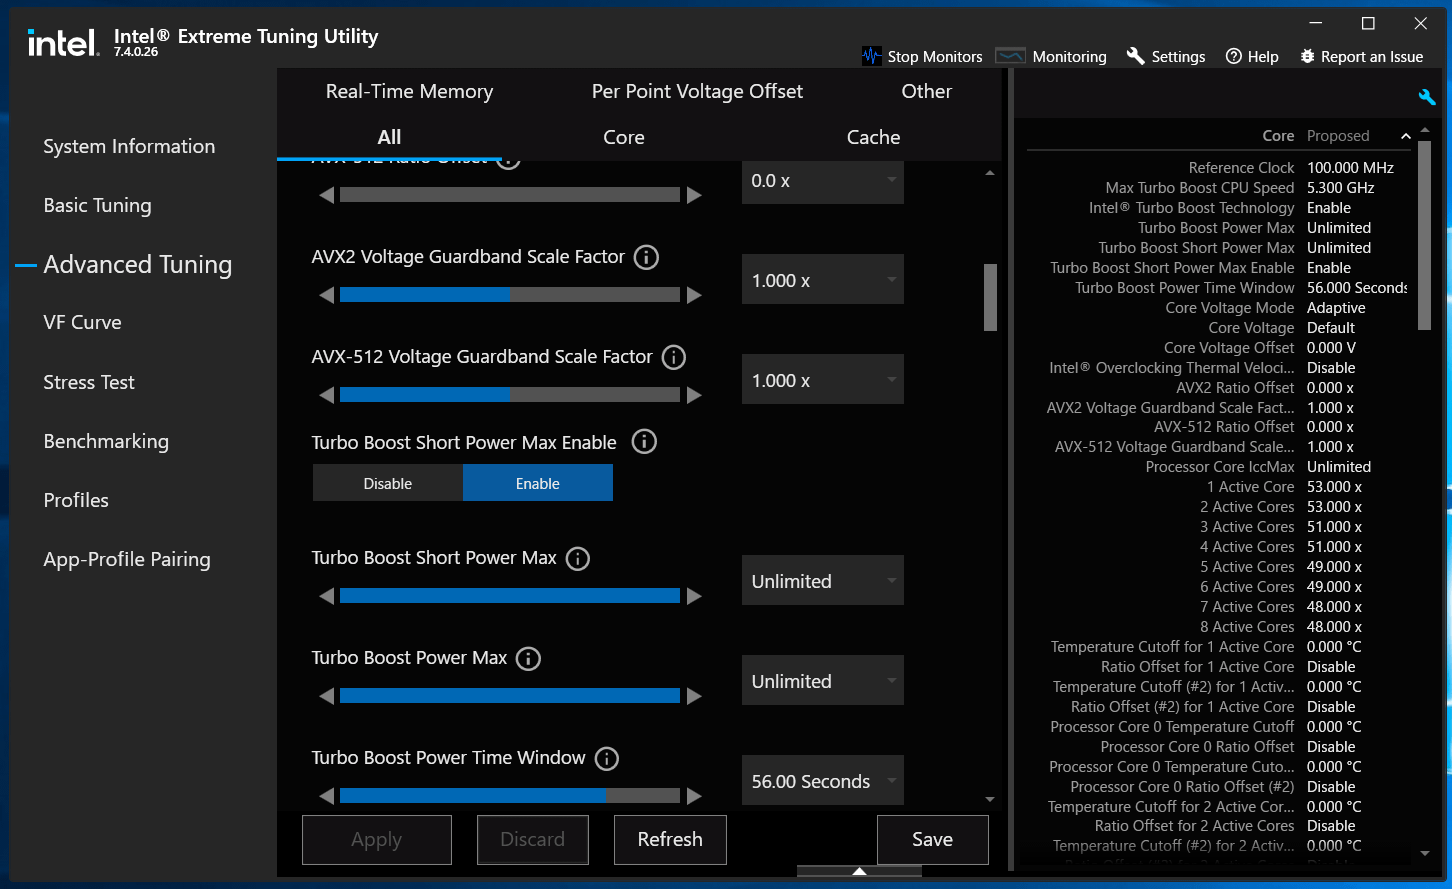Expand bottom panel with up arrow handle
1452x889 pixels.
pyautogui.click(x=859, y=871)
